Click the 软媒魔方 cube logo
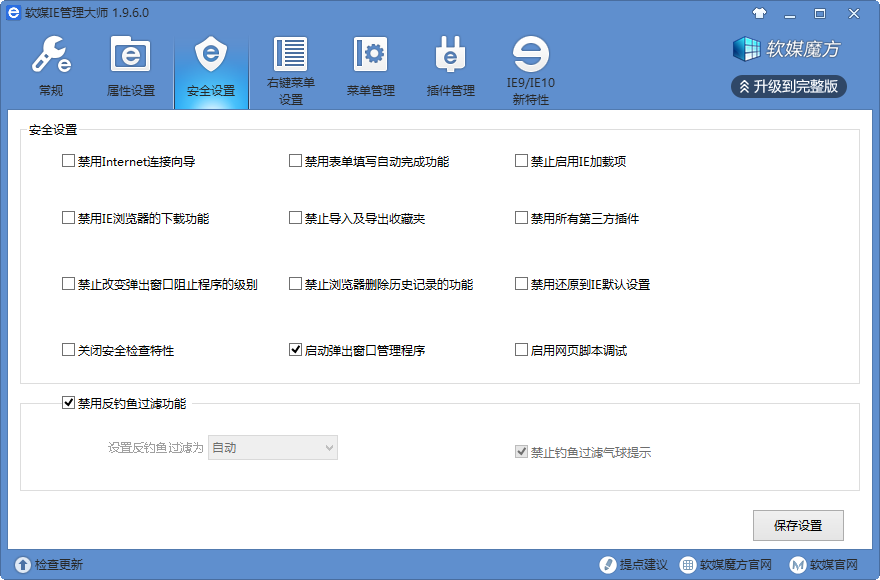 [746, 49]
